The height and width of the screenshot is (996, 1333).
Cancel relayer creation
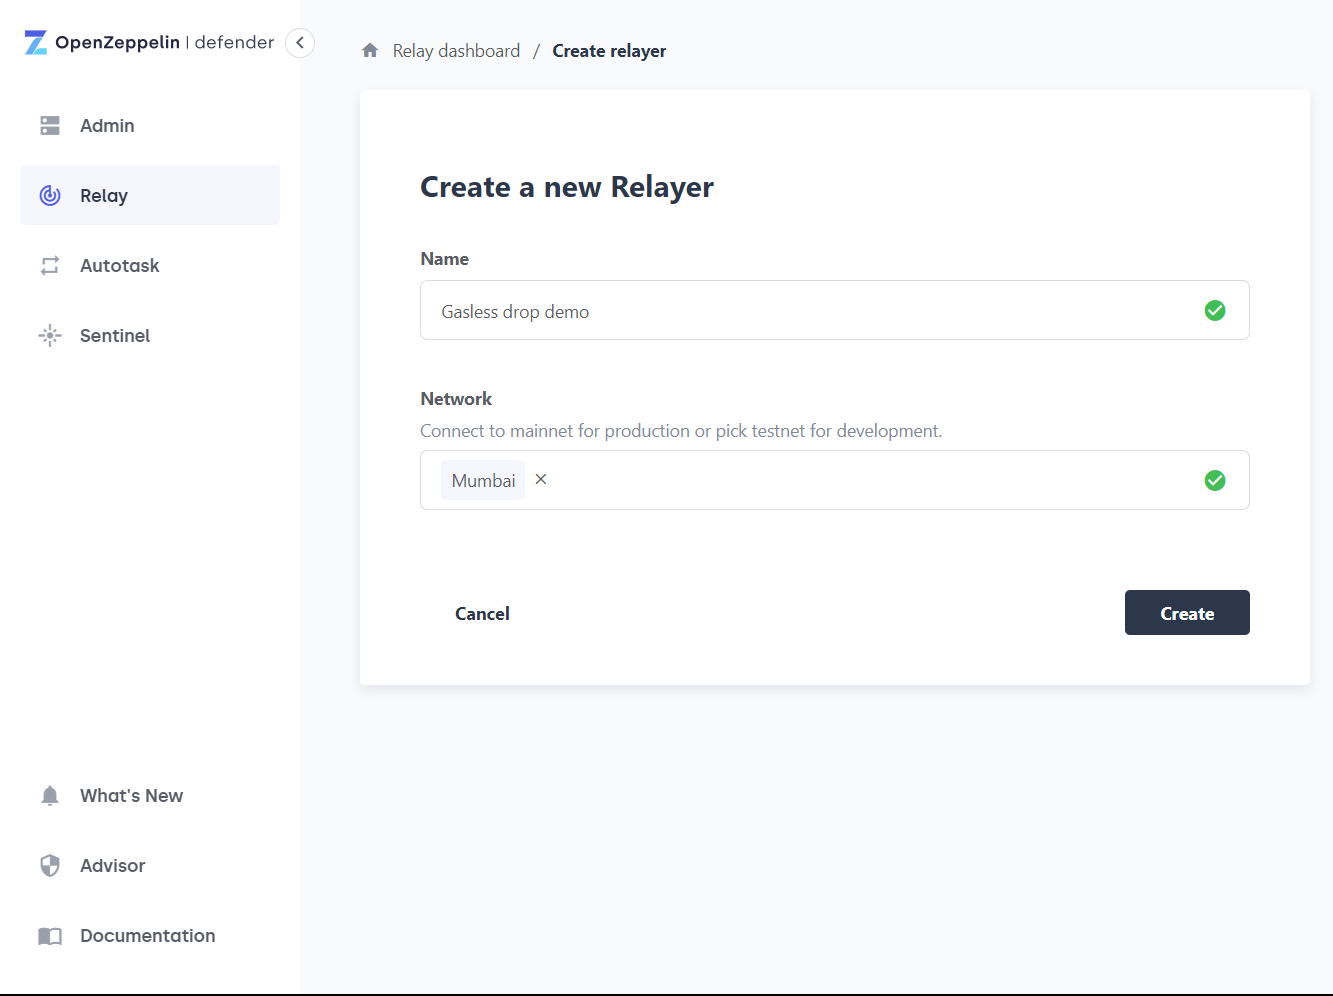[x=482, y=612]
